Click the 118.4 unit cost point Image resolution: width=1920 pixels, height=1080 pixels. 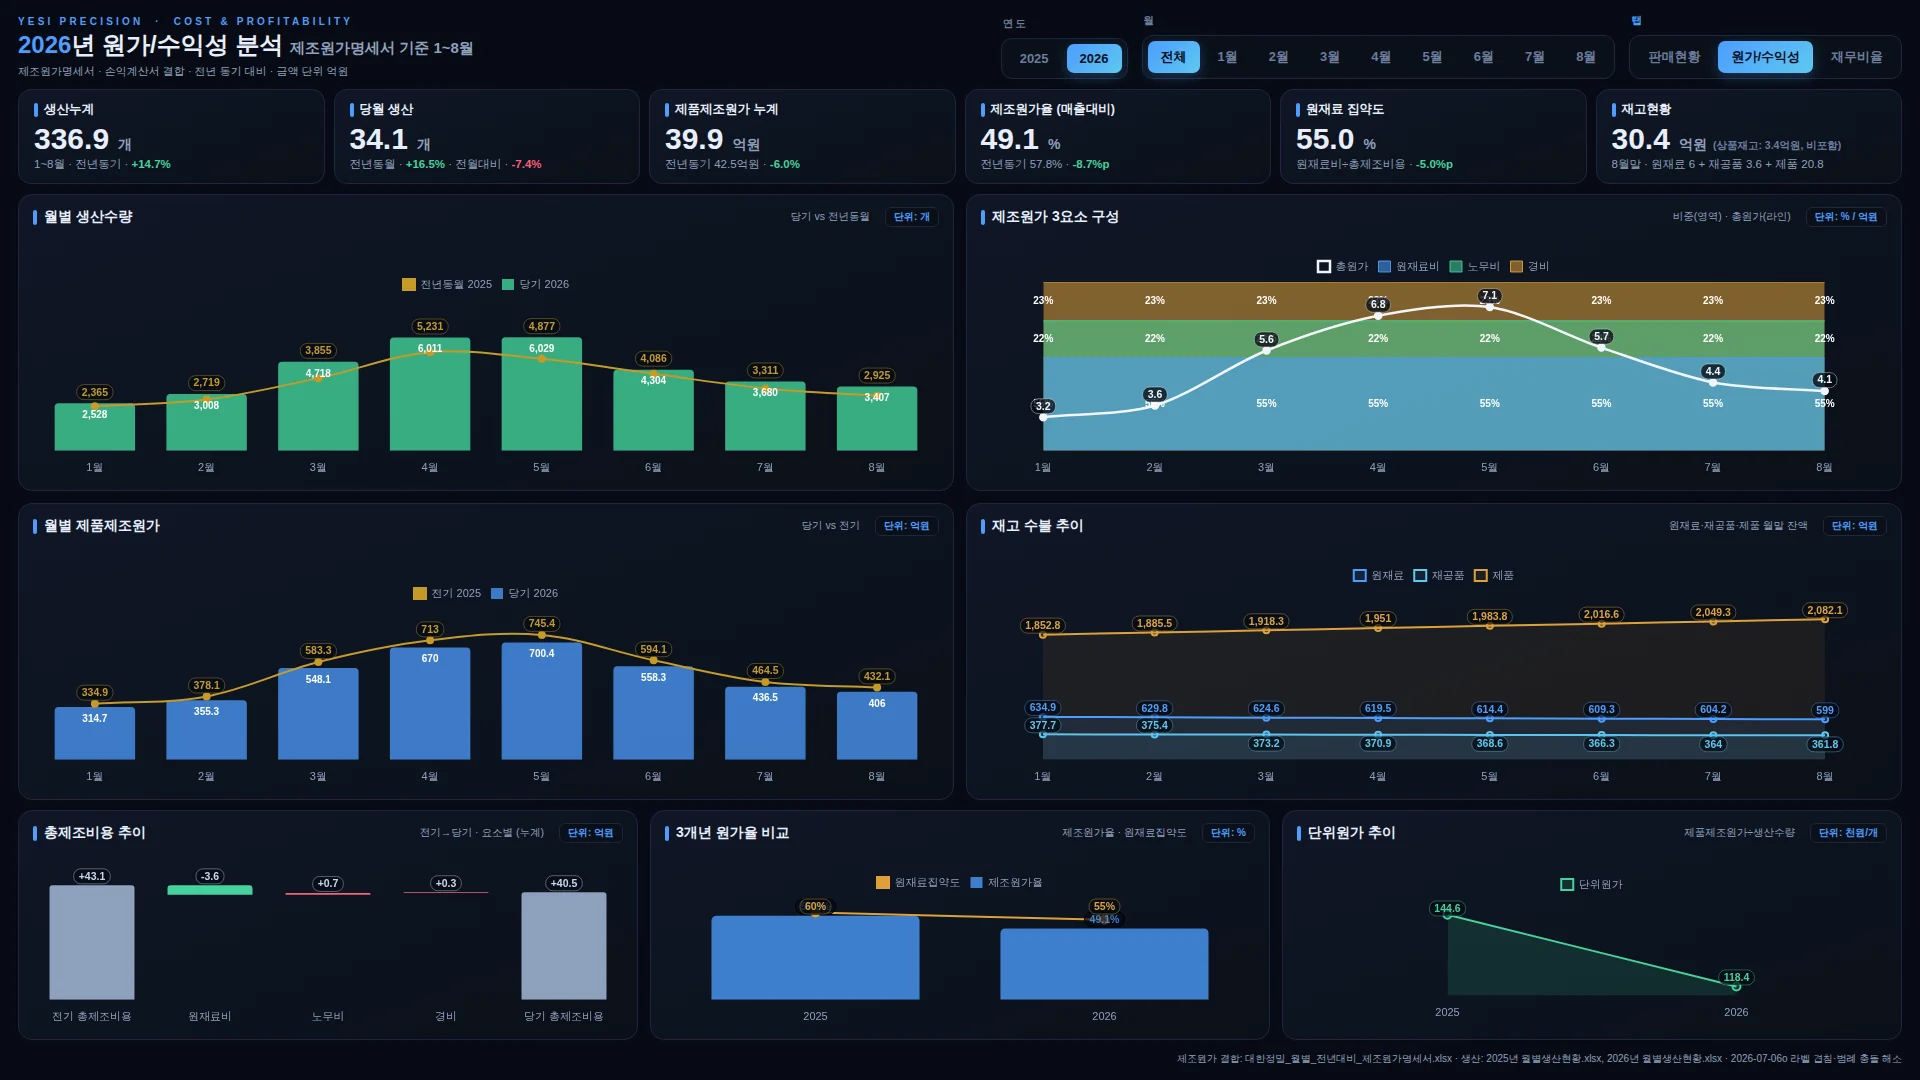pyautogui.click(x=1736, y=986)
